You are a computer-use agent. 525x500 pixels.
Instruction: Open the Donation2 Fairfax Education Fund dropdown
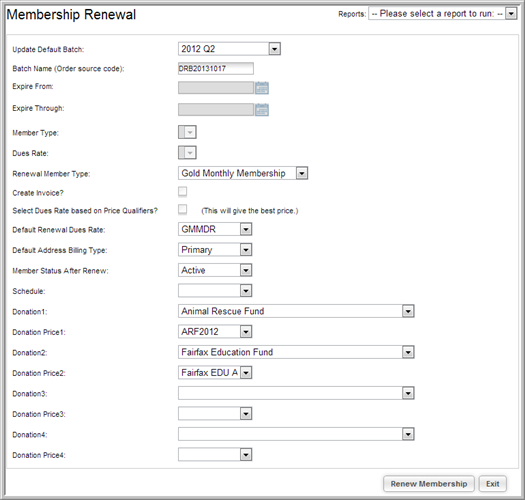coord(296,352)
